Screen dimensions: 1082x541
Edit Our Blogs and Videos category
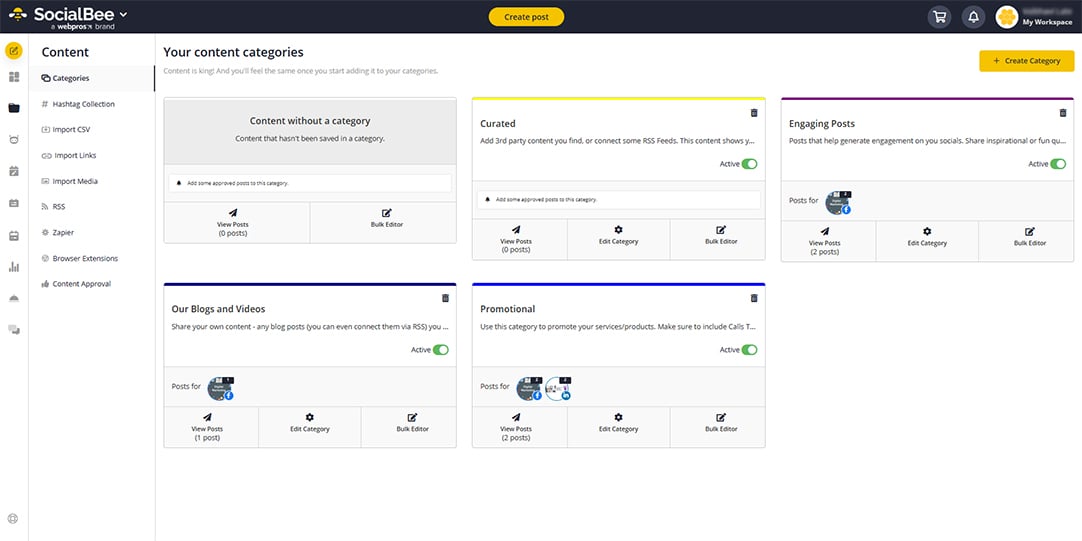click(310, 427)
